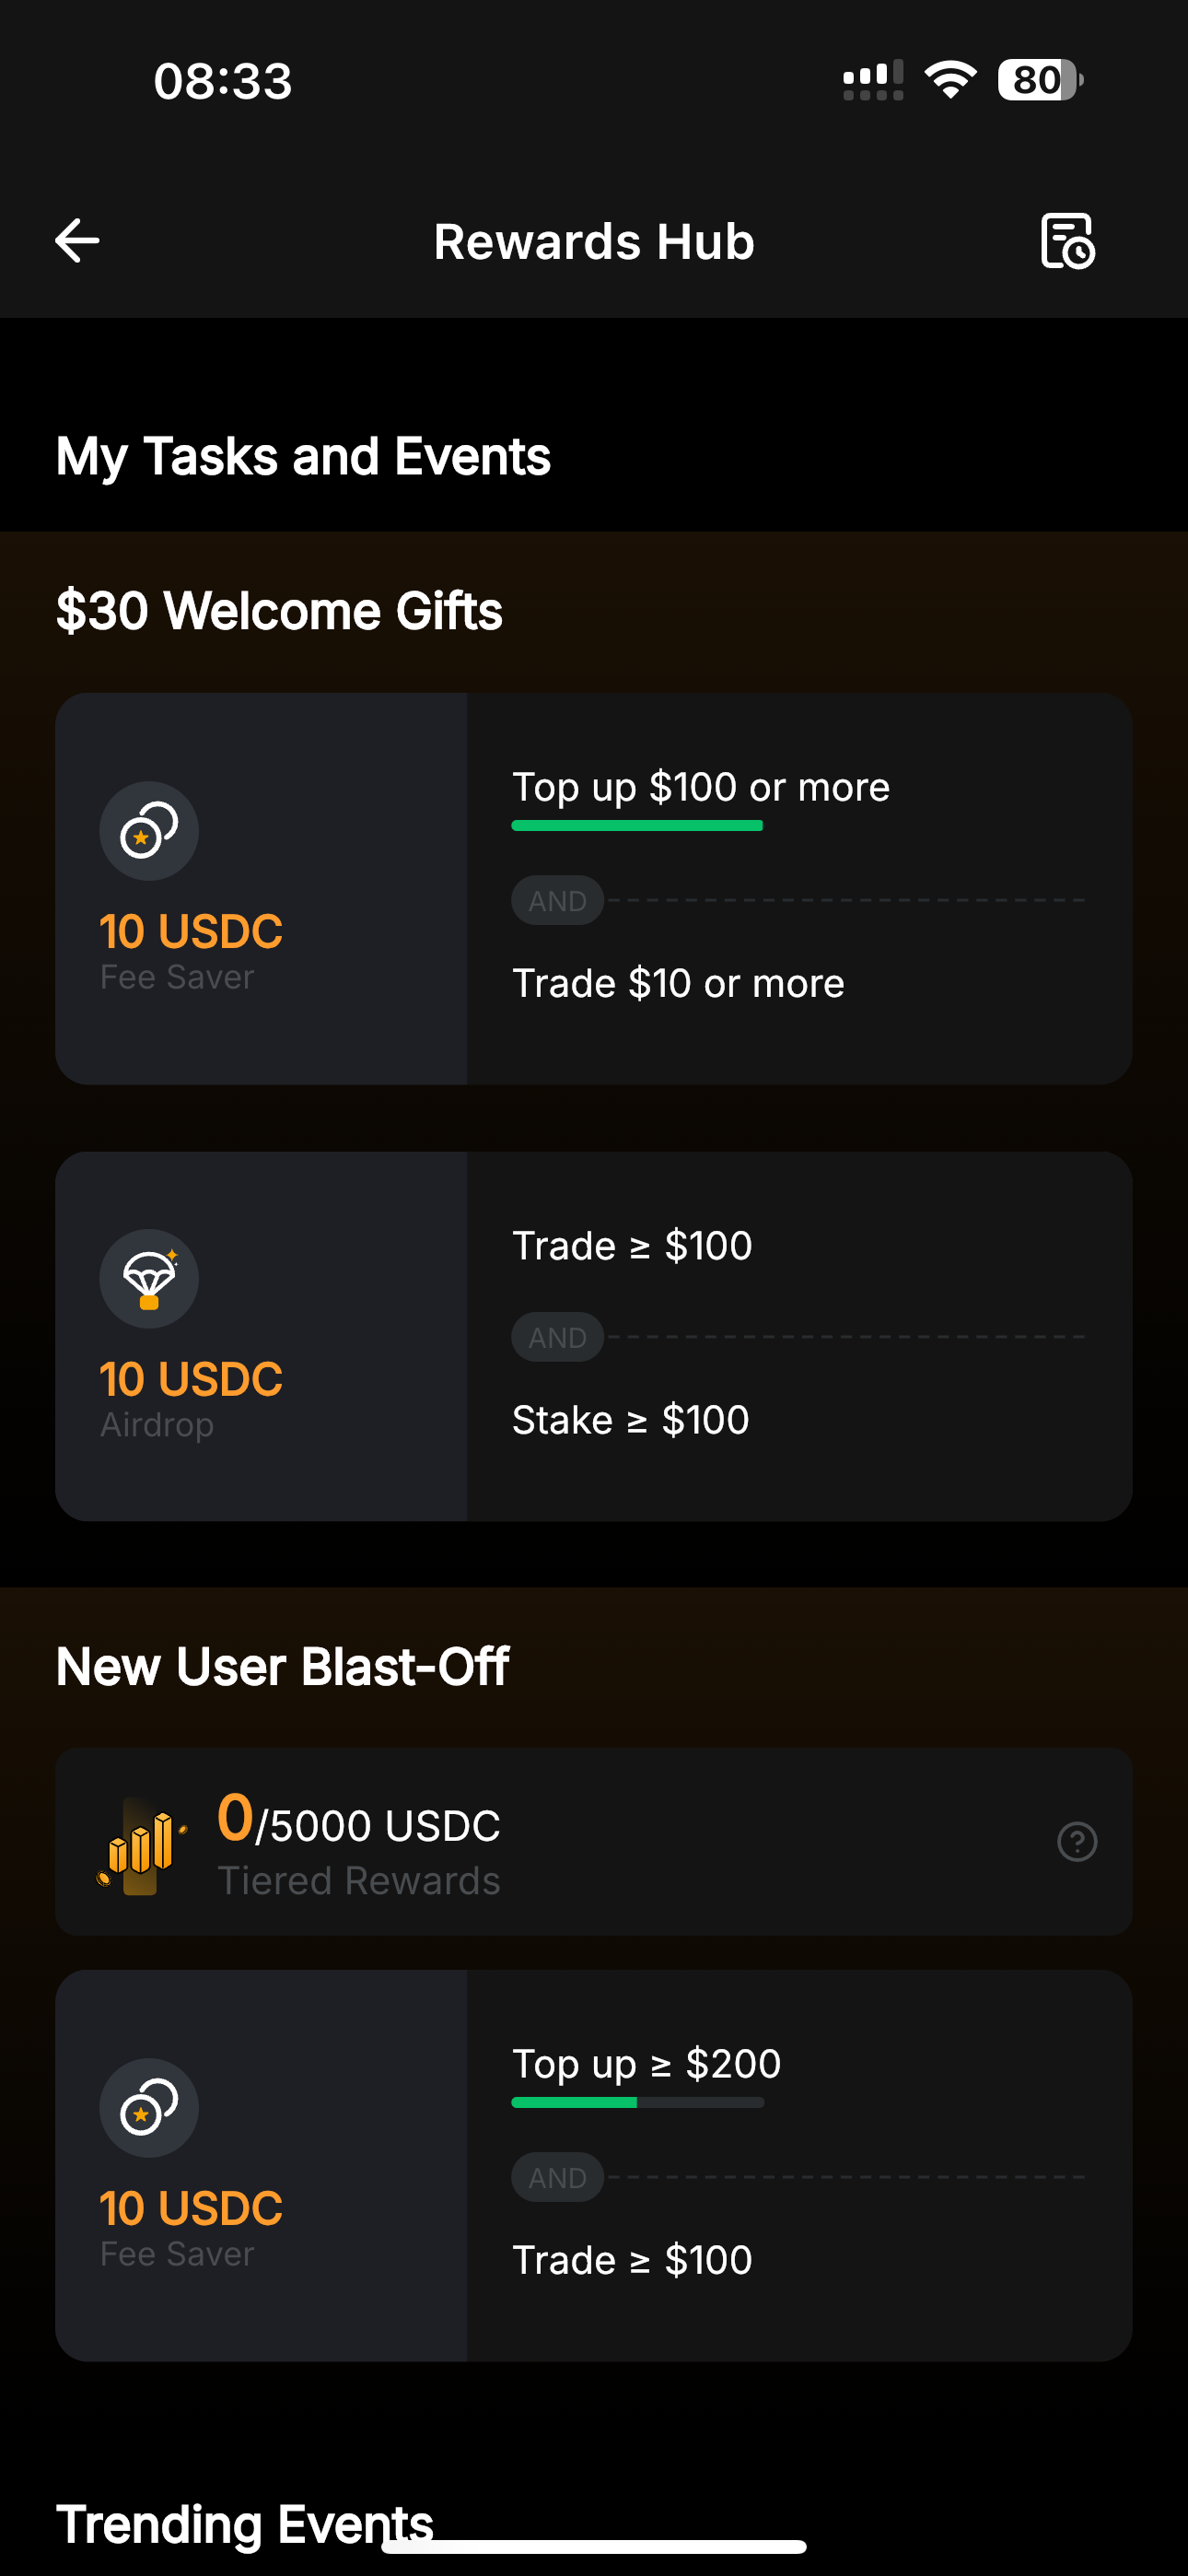Tap the back arrow icon
Viewport: 1188px width, 2576px height.
coord(77,241)
